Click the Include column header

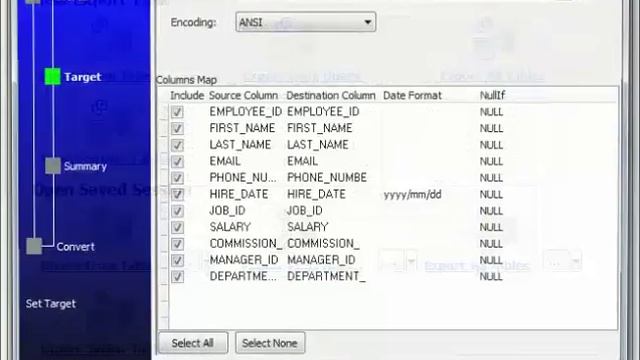(187, 96)
